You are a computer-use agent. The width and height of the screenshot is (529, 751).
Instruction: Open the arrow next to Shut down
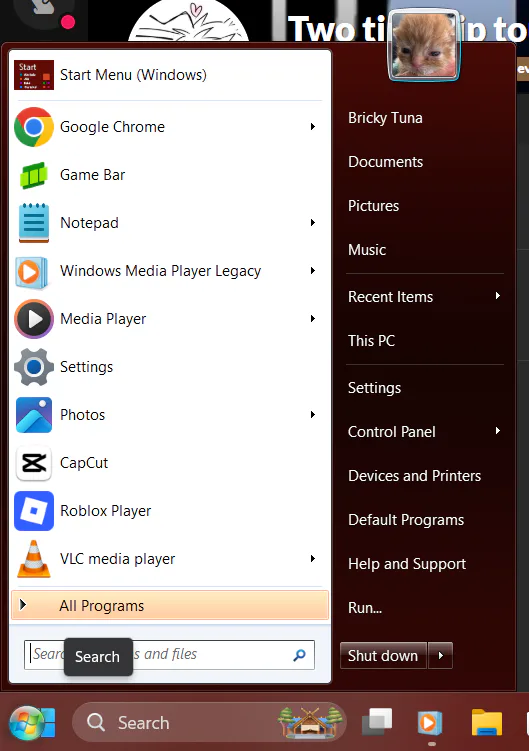(441, 655)
